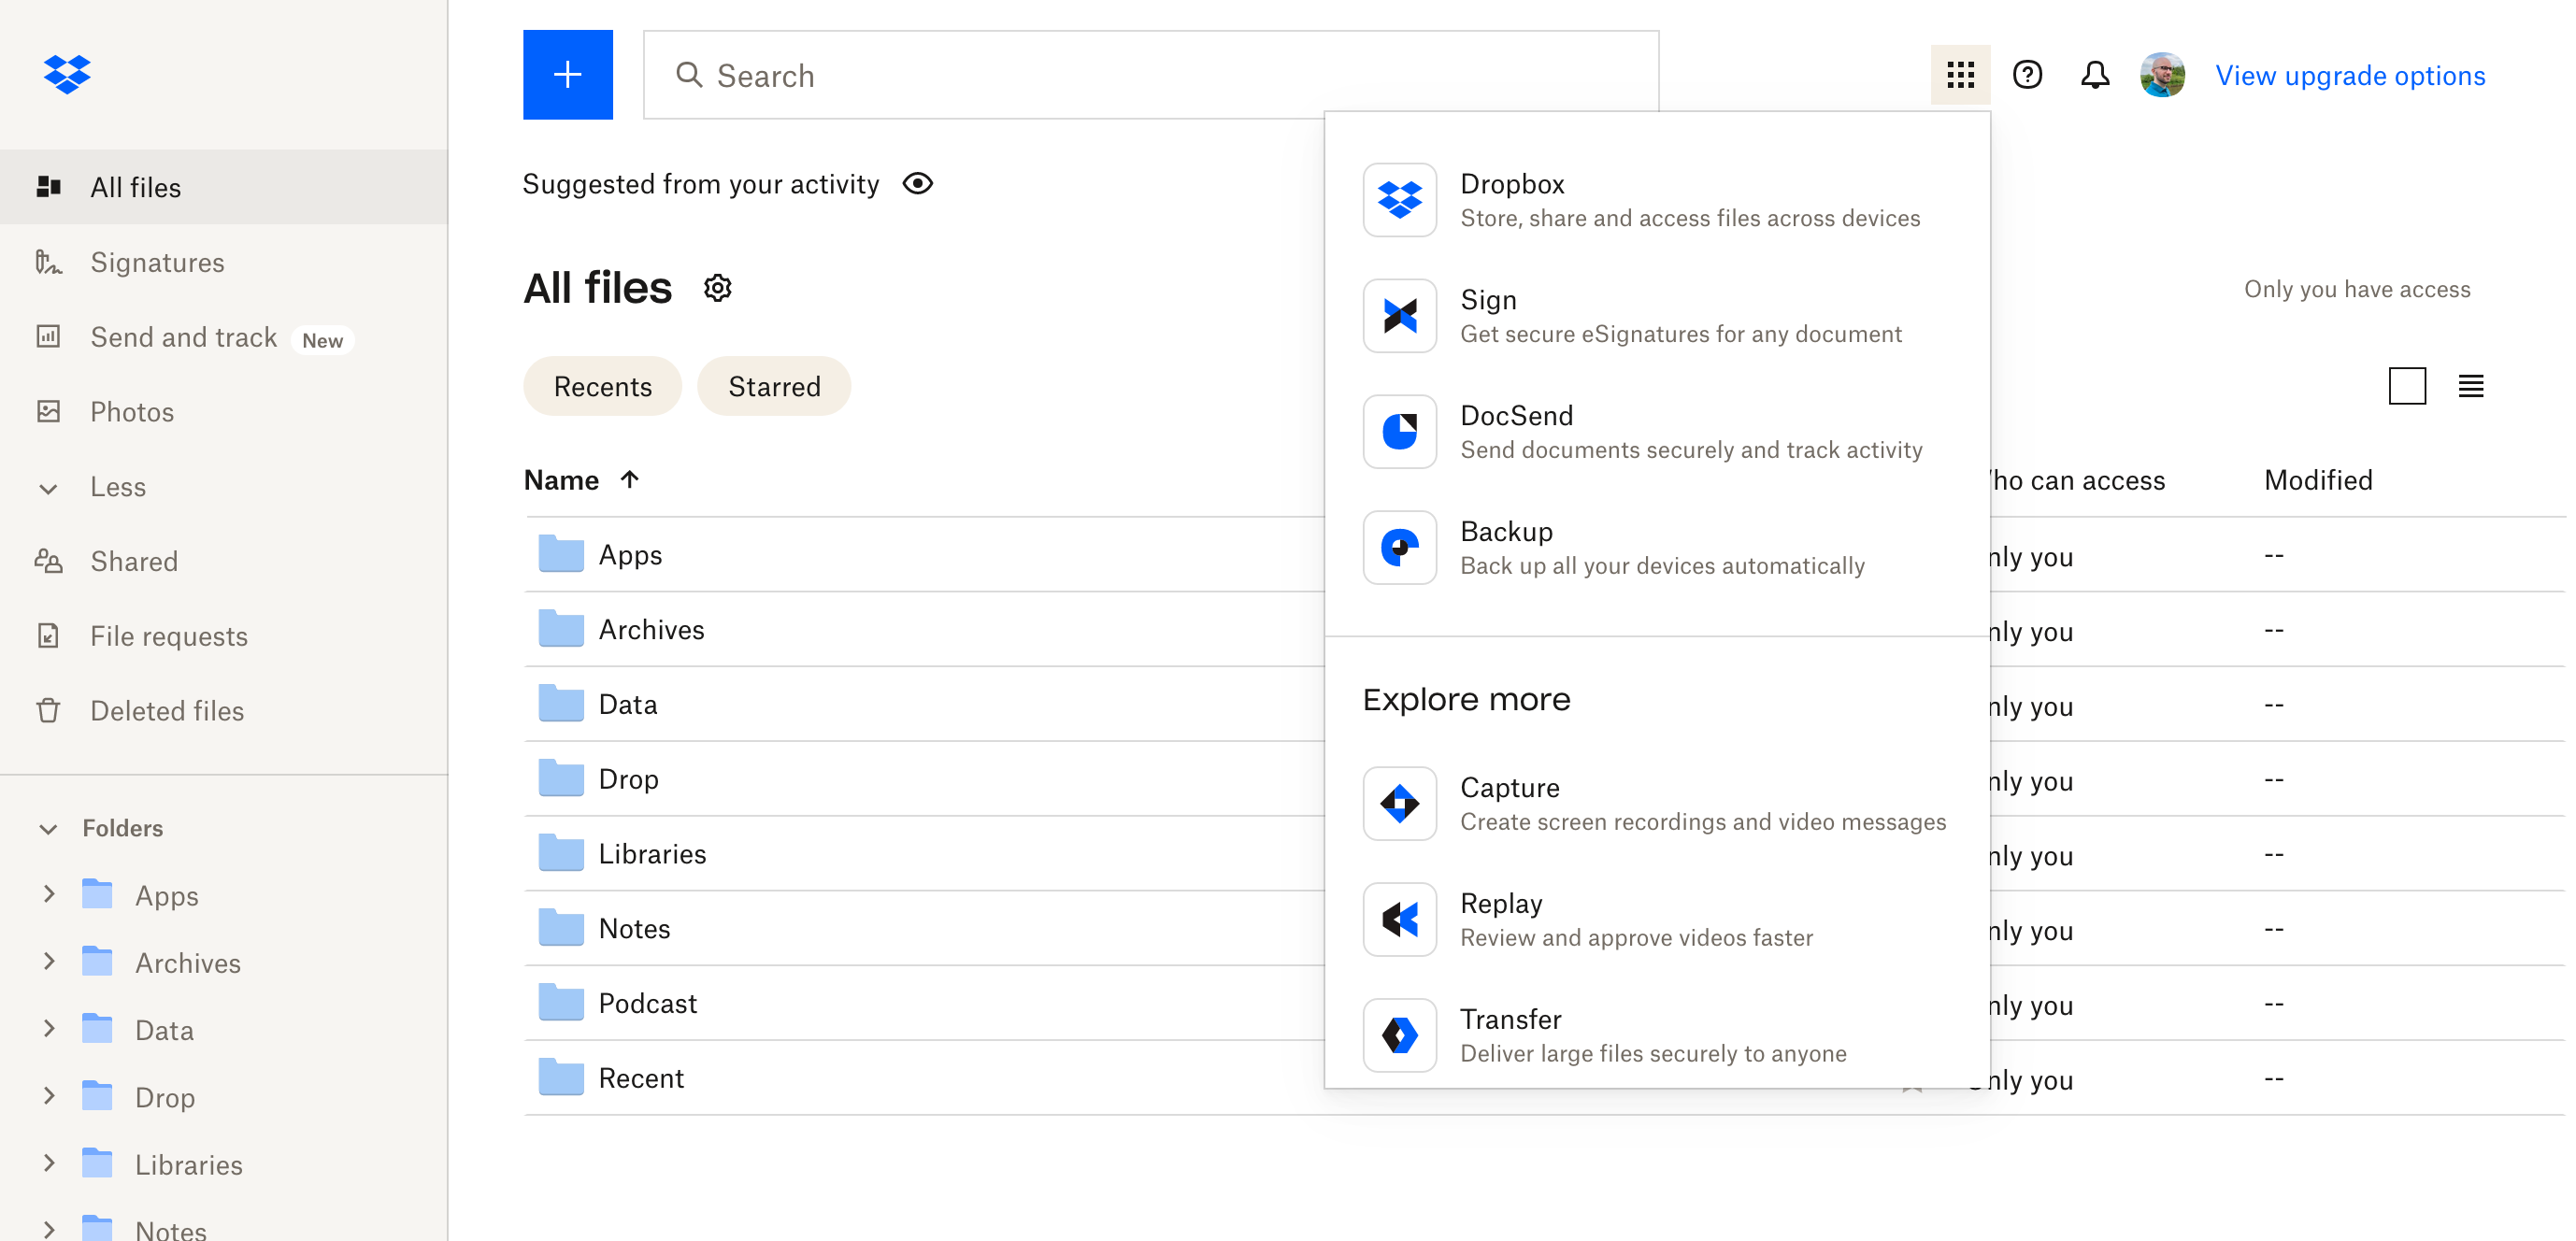The image size is (2576, 1241).
Task: Collapse the Folders section chevron
Action: [x=48, y=828]
